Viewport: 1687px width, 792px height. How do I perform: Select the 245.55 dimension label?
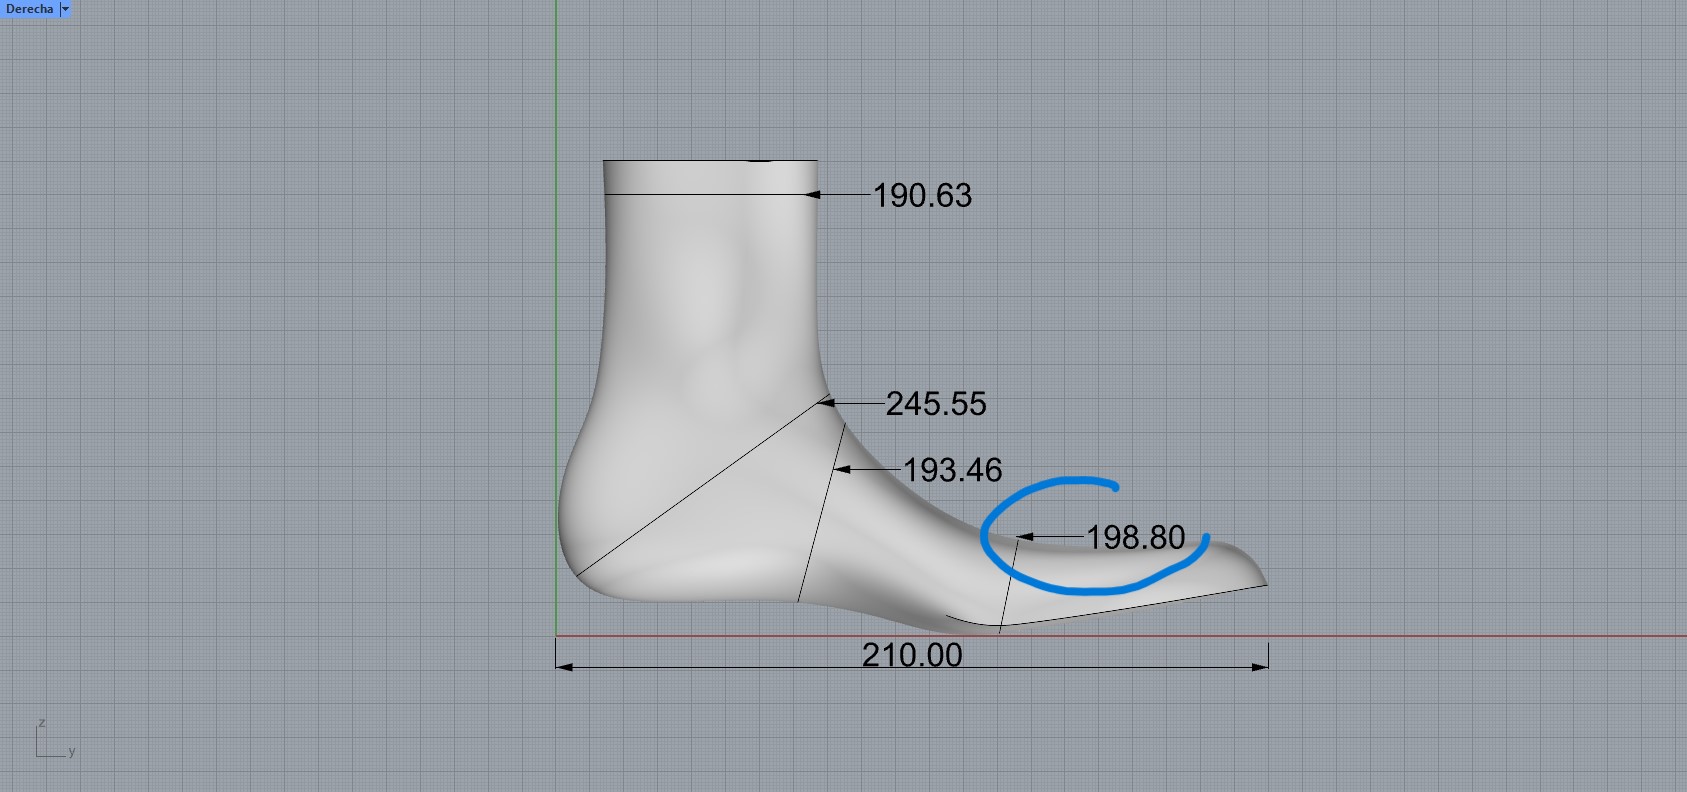tap(936, 404)
